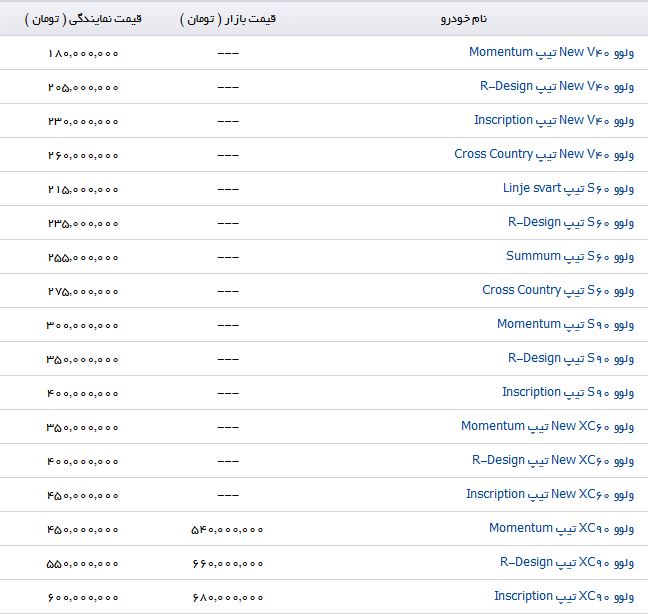The image size is (648, 614).
Task: Click the '---' market price in S60 Summum row
Action: coord(228,258)
